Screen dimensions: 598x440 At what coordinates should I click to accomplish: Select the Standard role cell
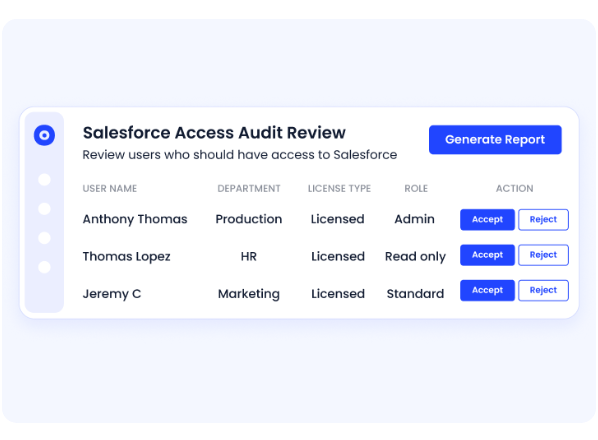(415, 294)
